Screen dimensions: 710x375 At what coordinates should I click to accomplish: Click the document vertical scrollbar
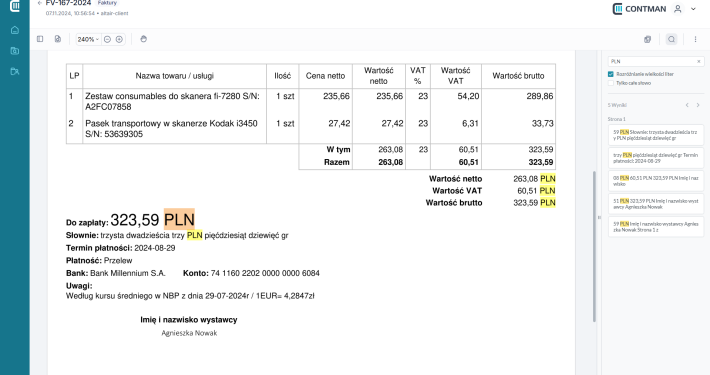595,246
